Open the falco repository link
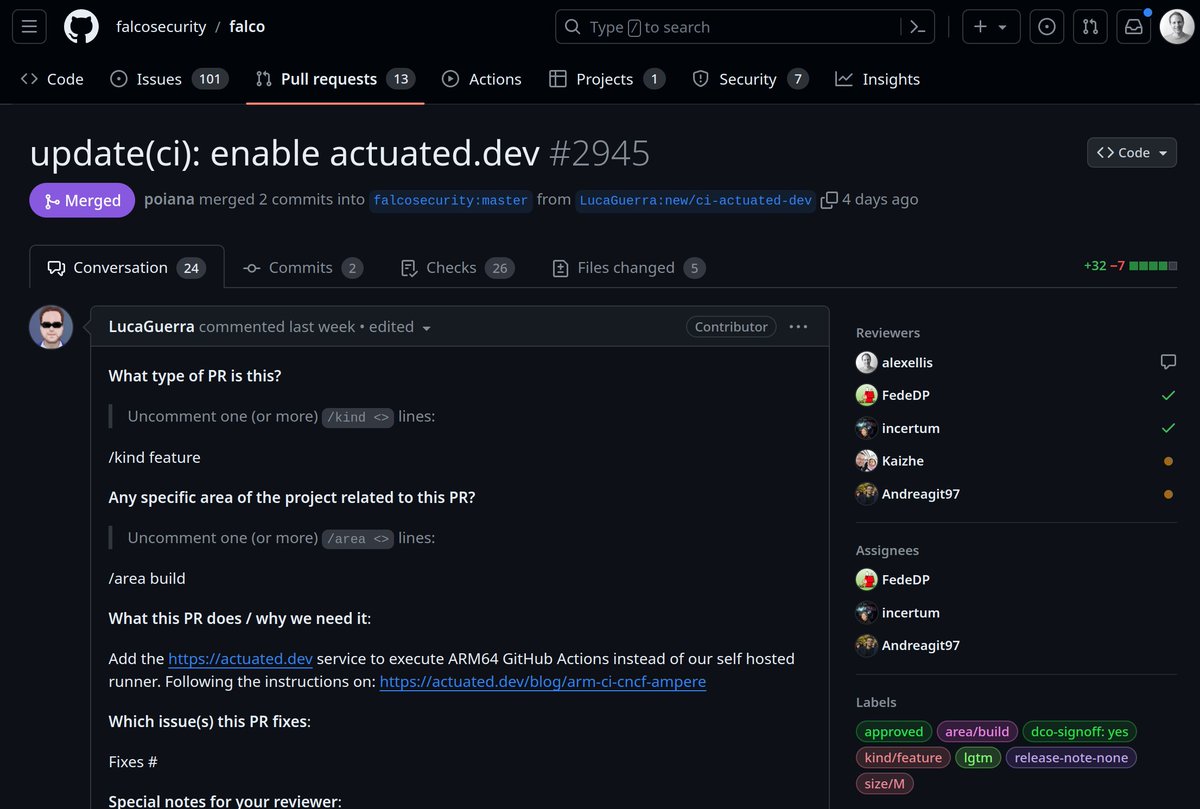1200x809 pixels. coord(247,27)
